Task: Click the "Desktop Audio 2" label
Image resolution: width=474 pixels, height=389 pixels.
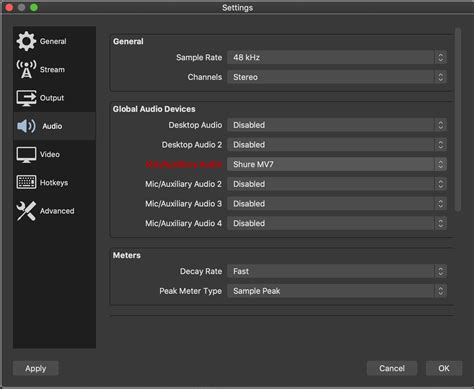Action: coord(192,145)
